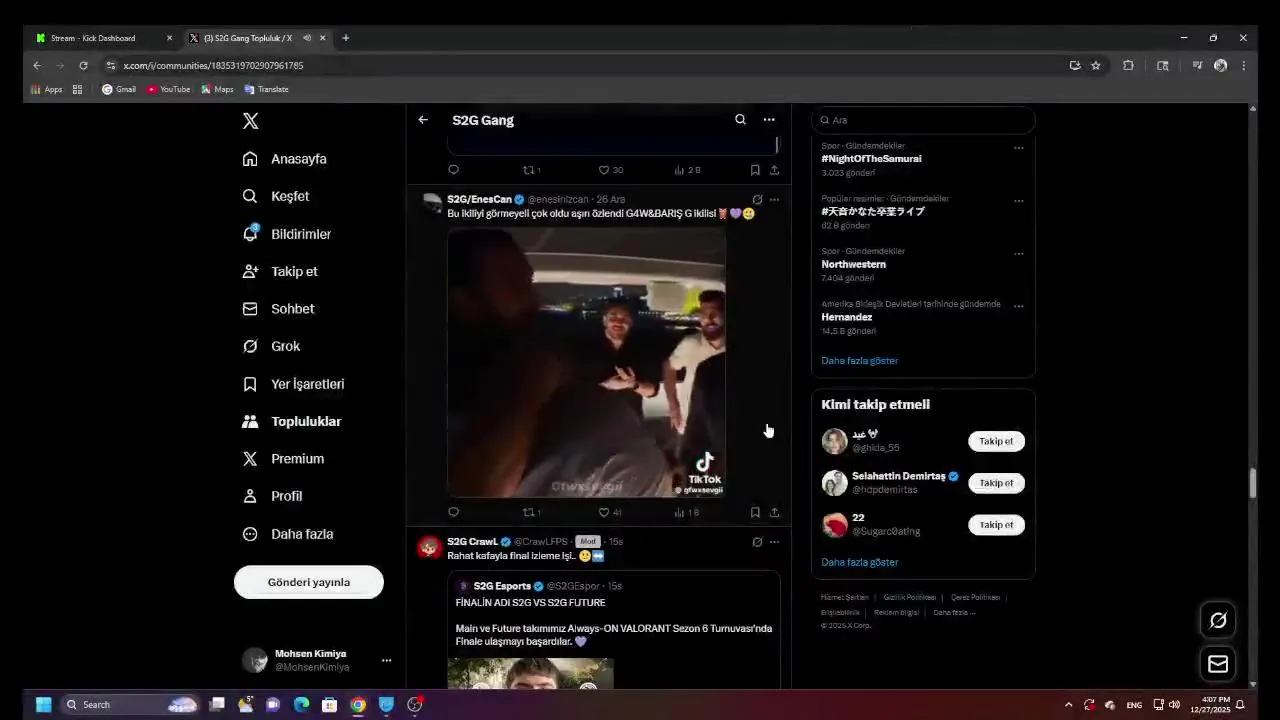Open floating Grok button

pyautogui.click(x=1218, y=620)
